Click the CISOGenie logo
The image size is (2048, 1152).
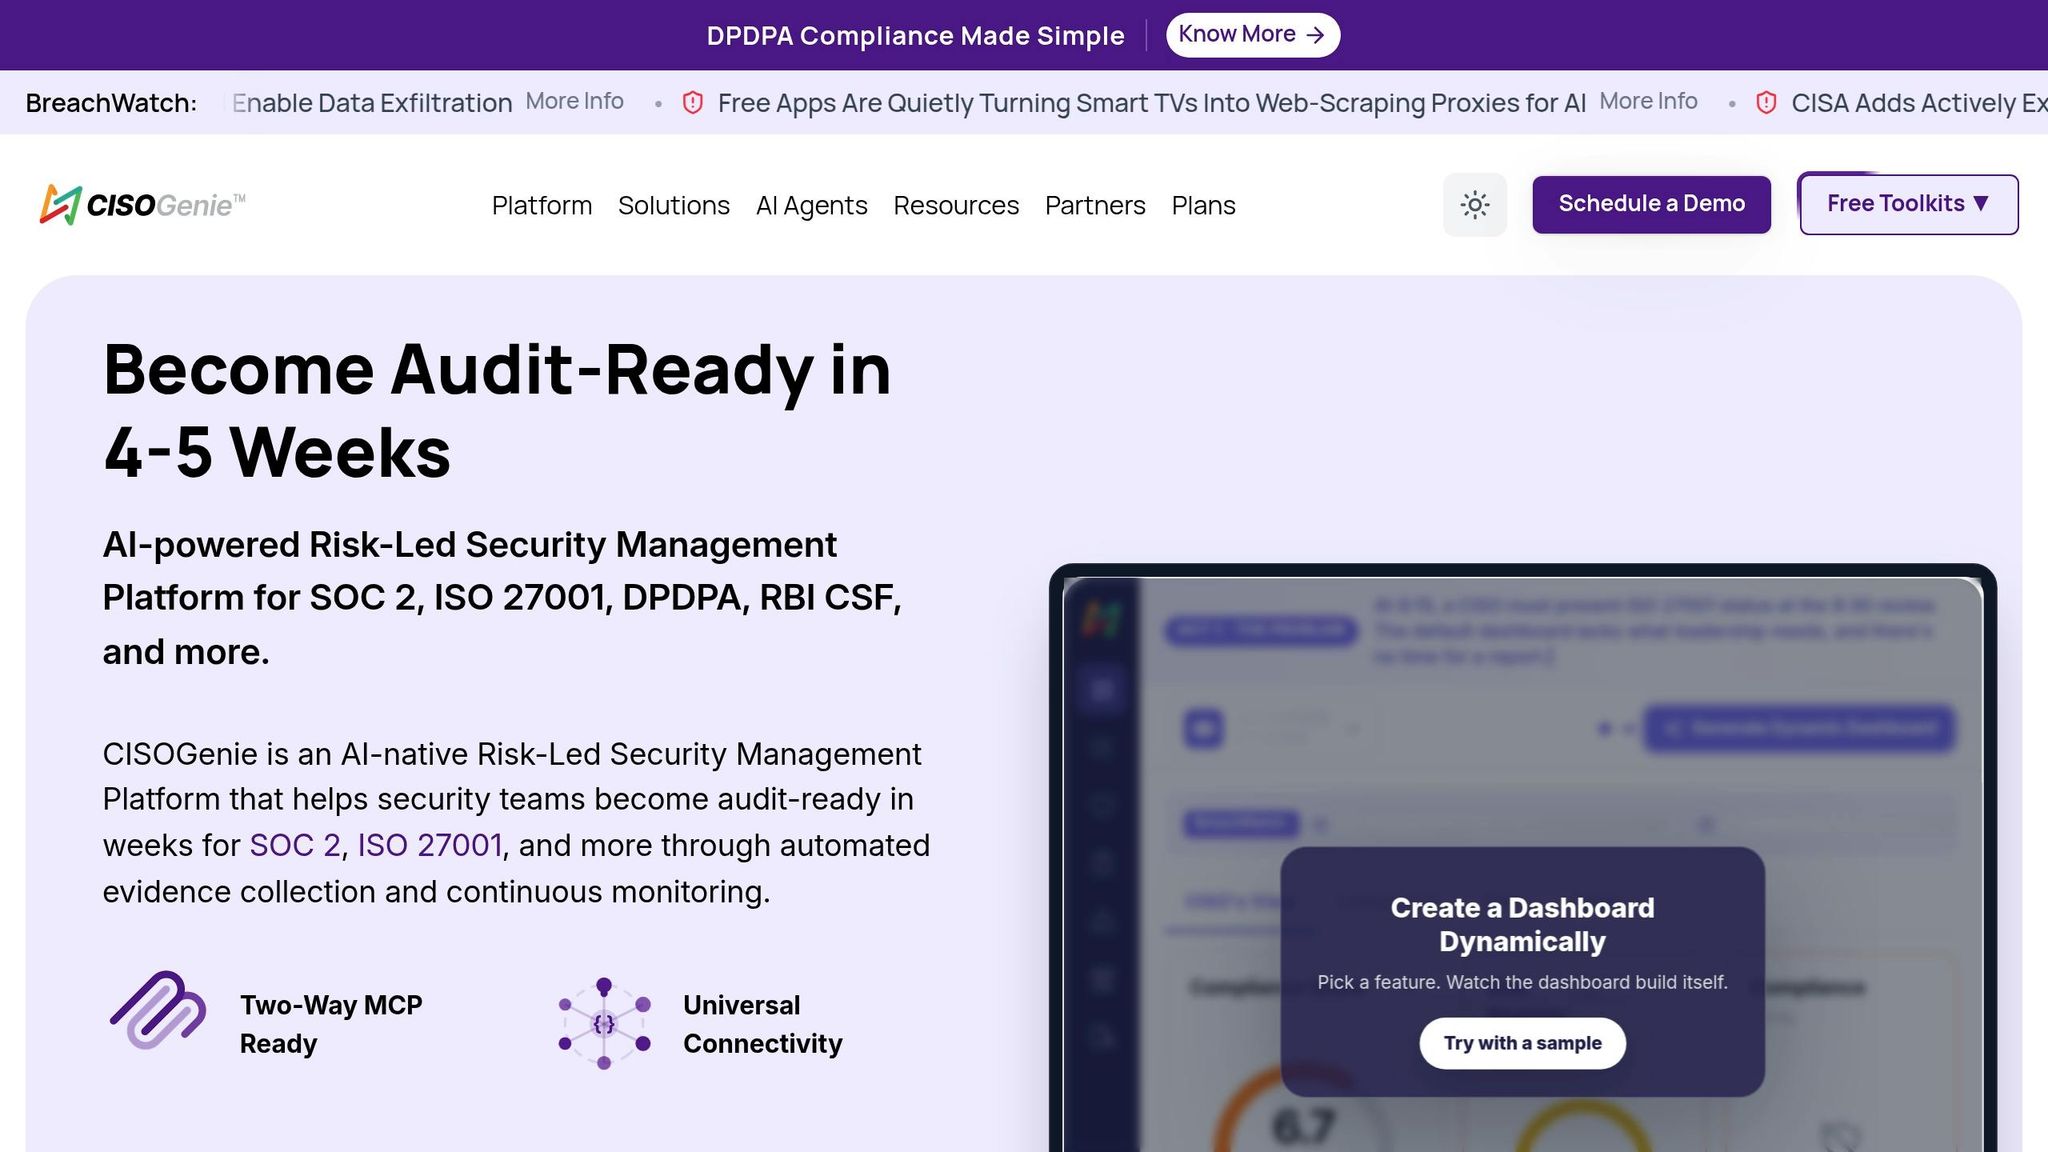(142, 205)
